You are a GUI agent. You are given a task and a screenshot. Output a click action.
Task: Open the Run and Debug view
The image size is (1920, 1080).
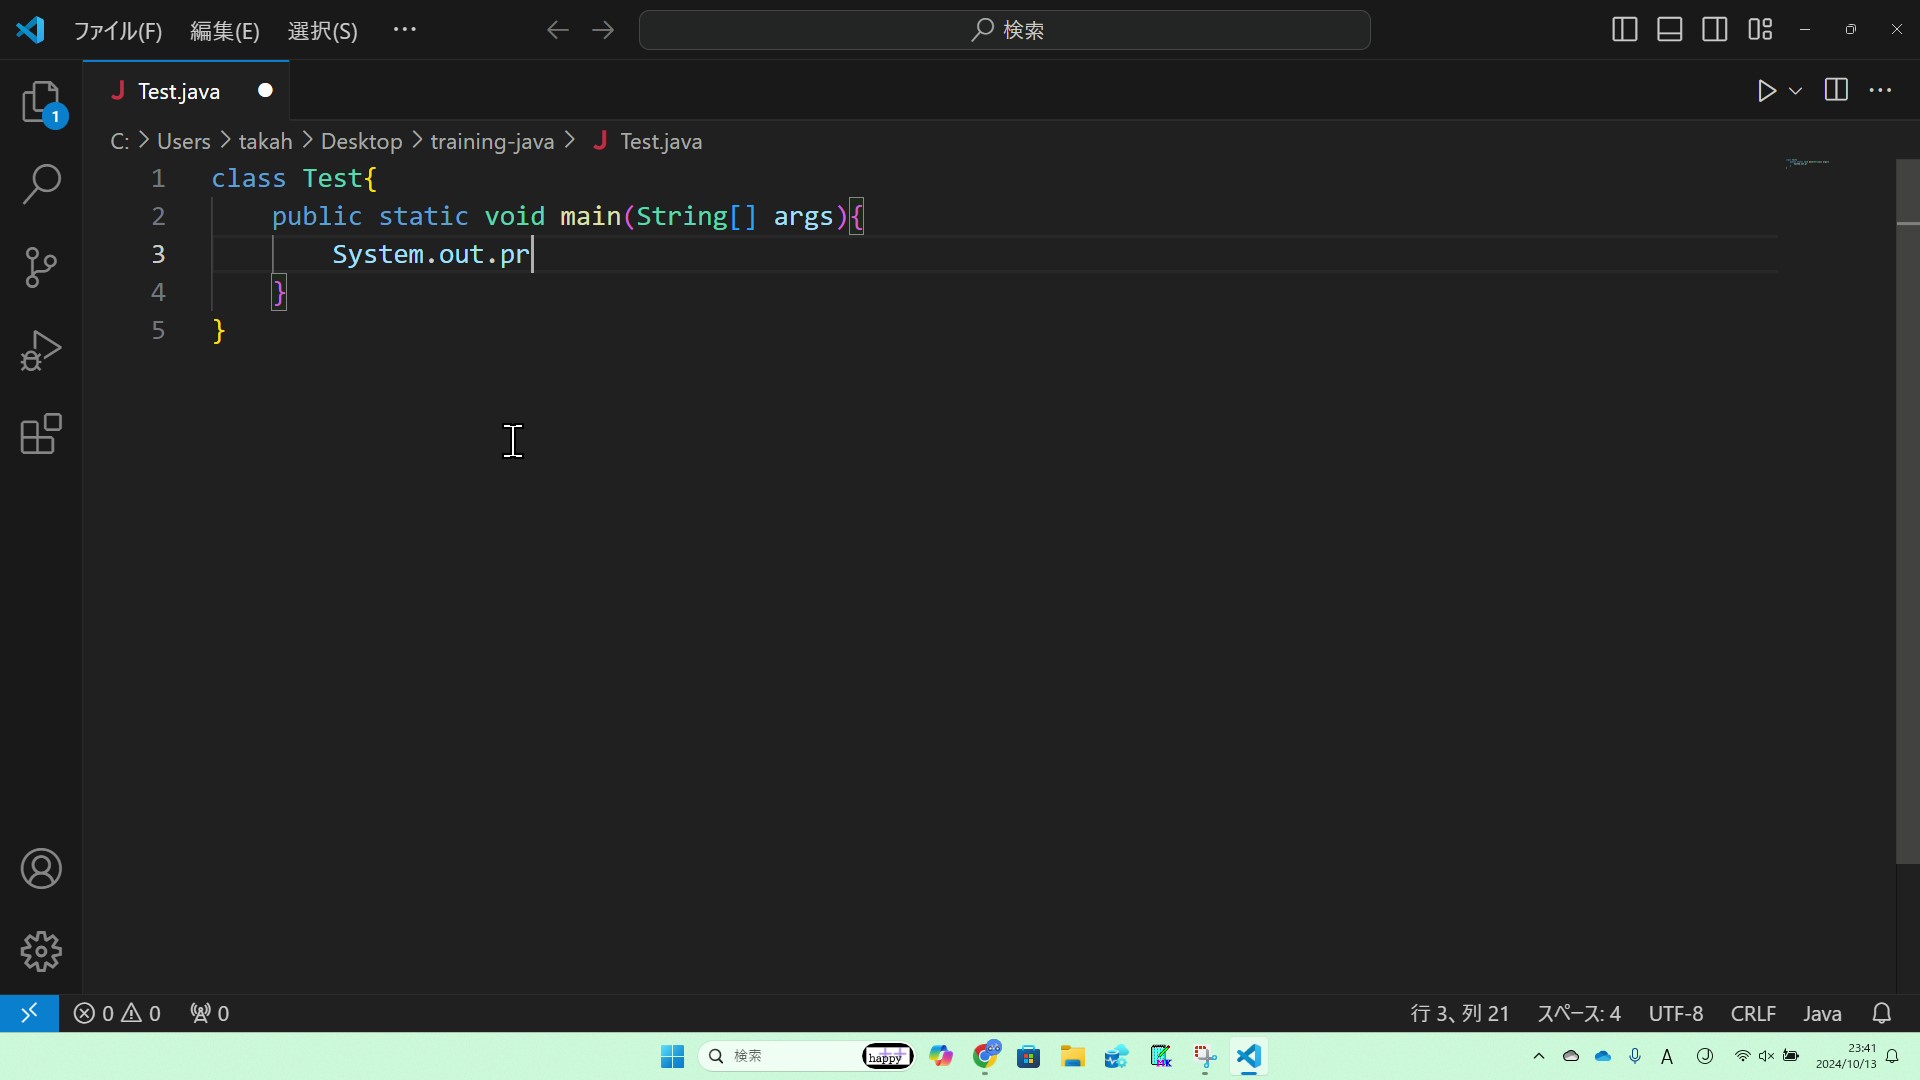click(41, 351)
